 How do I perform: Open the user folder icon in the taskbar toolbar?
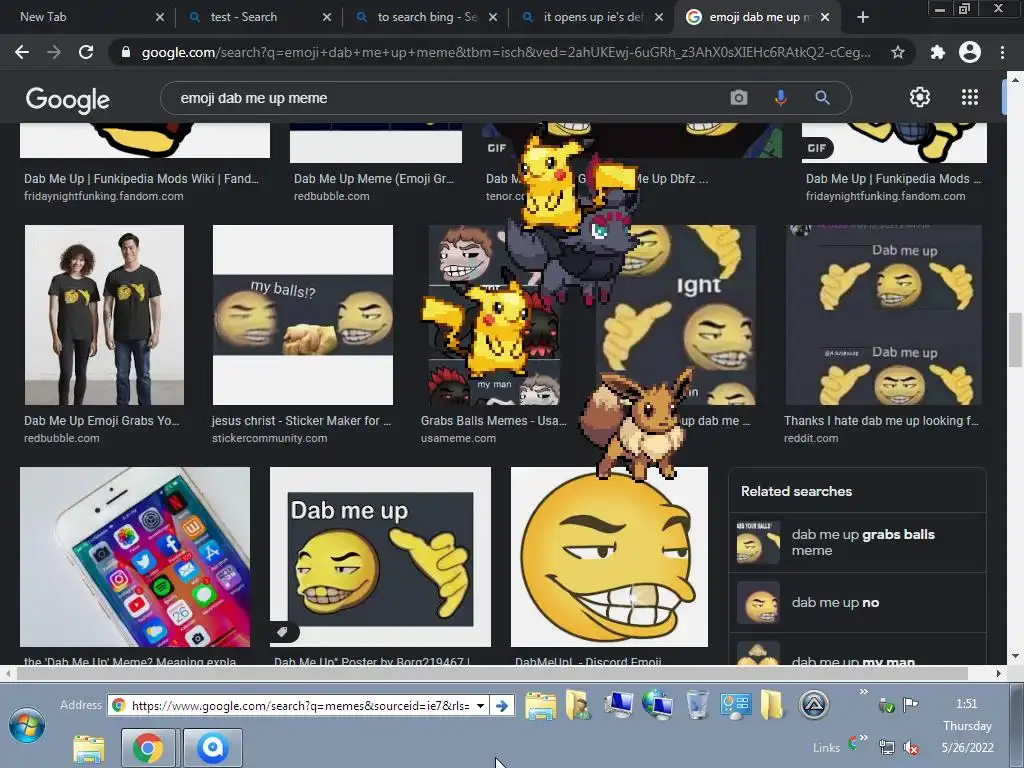579,705
